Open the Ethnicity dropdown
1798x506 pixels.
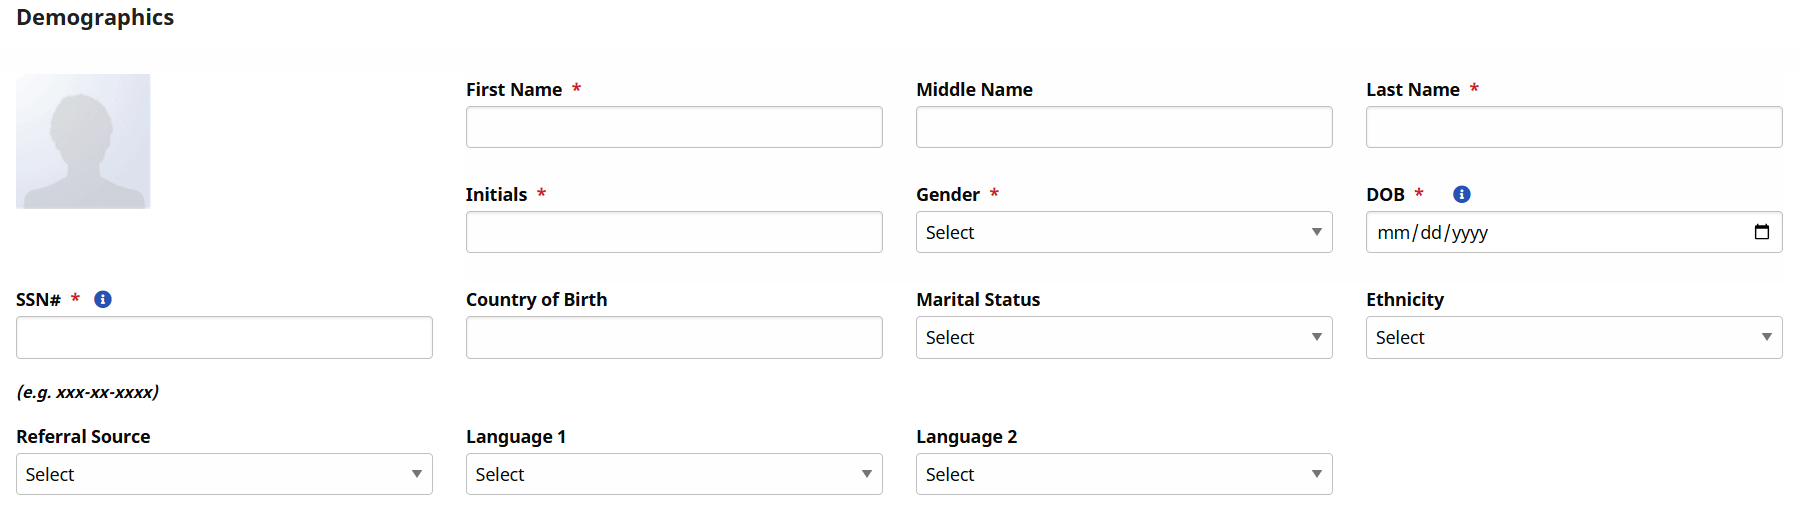pos(1573,338)
